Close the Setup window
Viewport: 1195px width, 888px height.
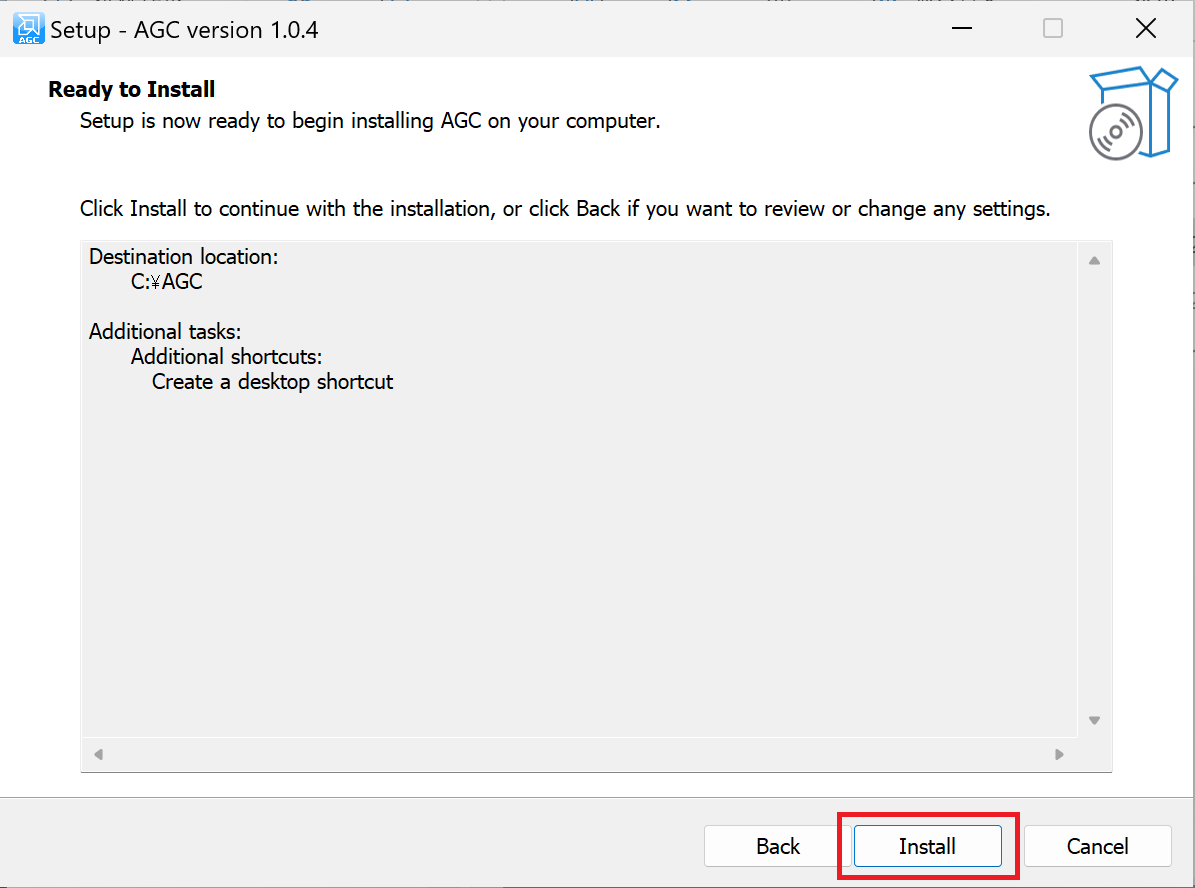[1146, 29]
